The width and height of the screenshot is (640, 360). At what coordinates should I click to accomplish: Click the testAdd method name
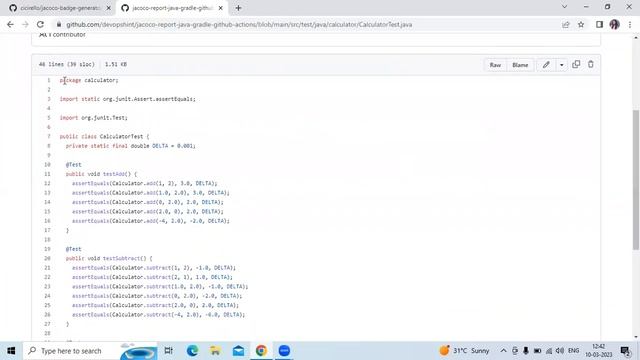pyautogui.click(x=114, y=174)
